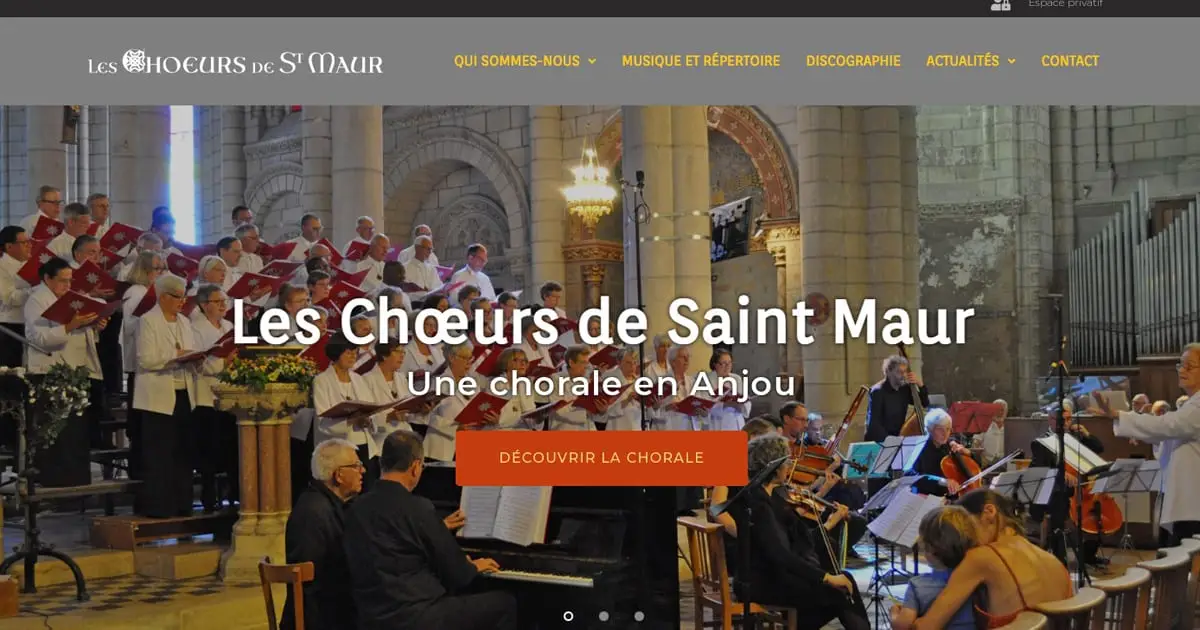Expand the chevron next to Actualités

point(1011,61)
